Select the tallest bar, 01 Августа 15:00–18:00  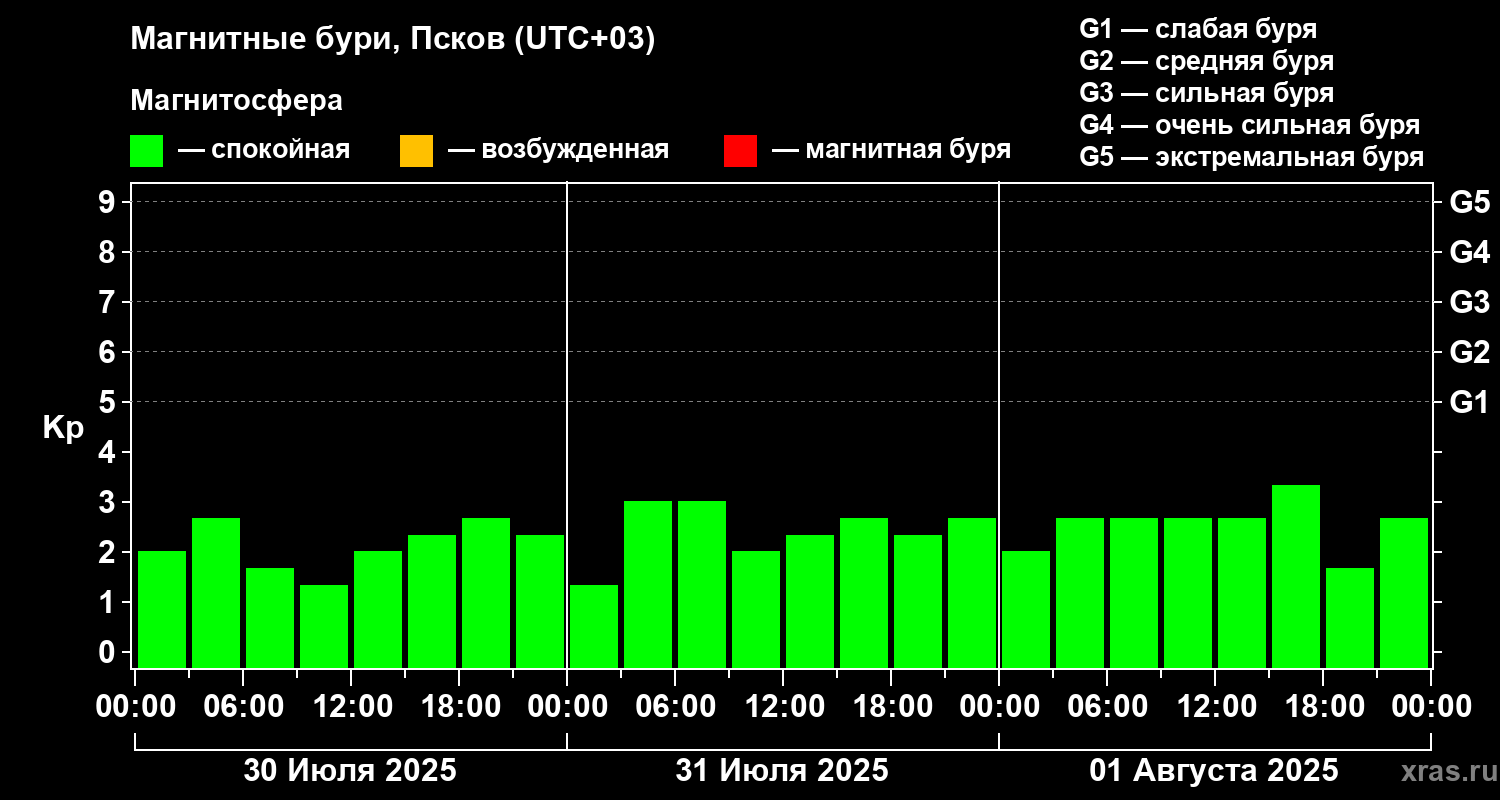tap(1296, 576)
